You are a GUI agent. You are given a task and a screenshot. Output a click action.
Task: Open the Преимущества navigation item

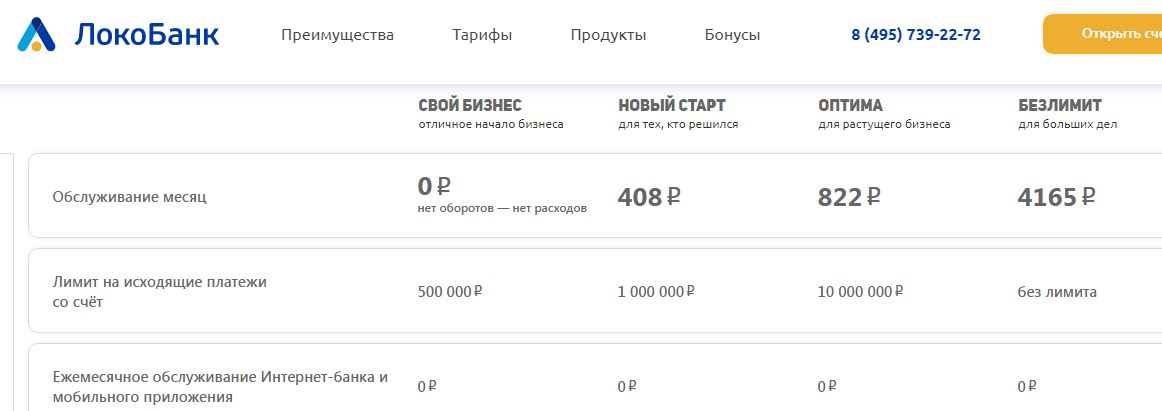pos(337,35)
